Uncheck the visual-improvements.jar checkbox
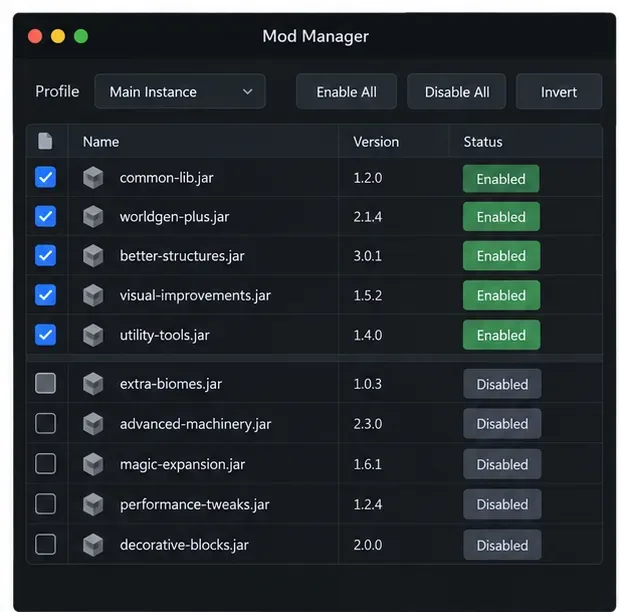The width and height of the screenshot is (619, 612). (x=45, y=295)
